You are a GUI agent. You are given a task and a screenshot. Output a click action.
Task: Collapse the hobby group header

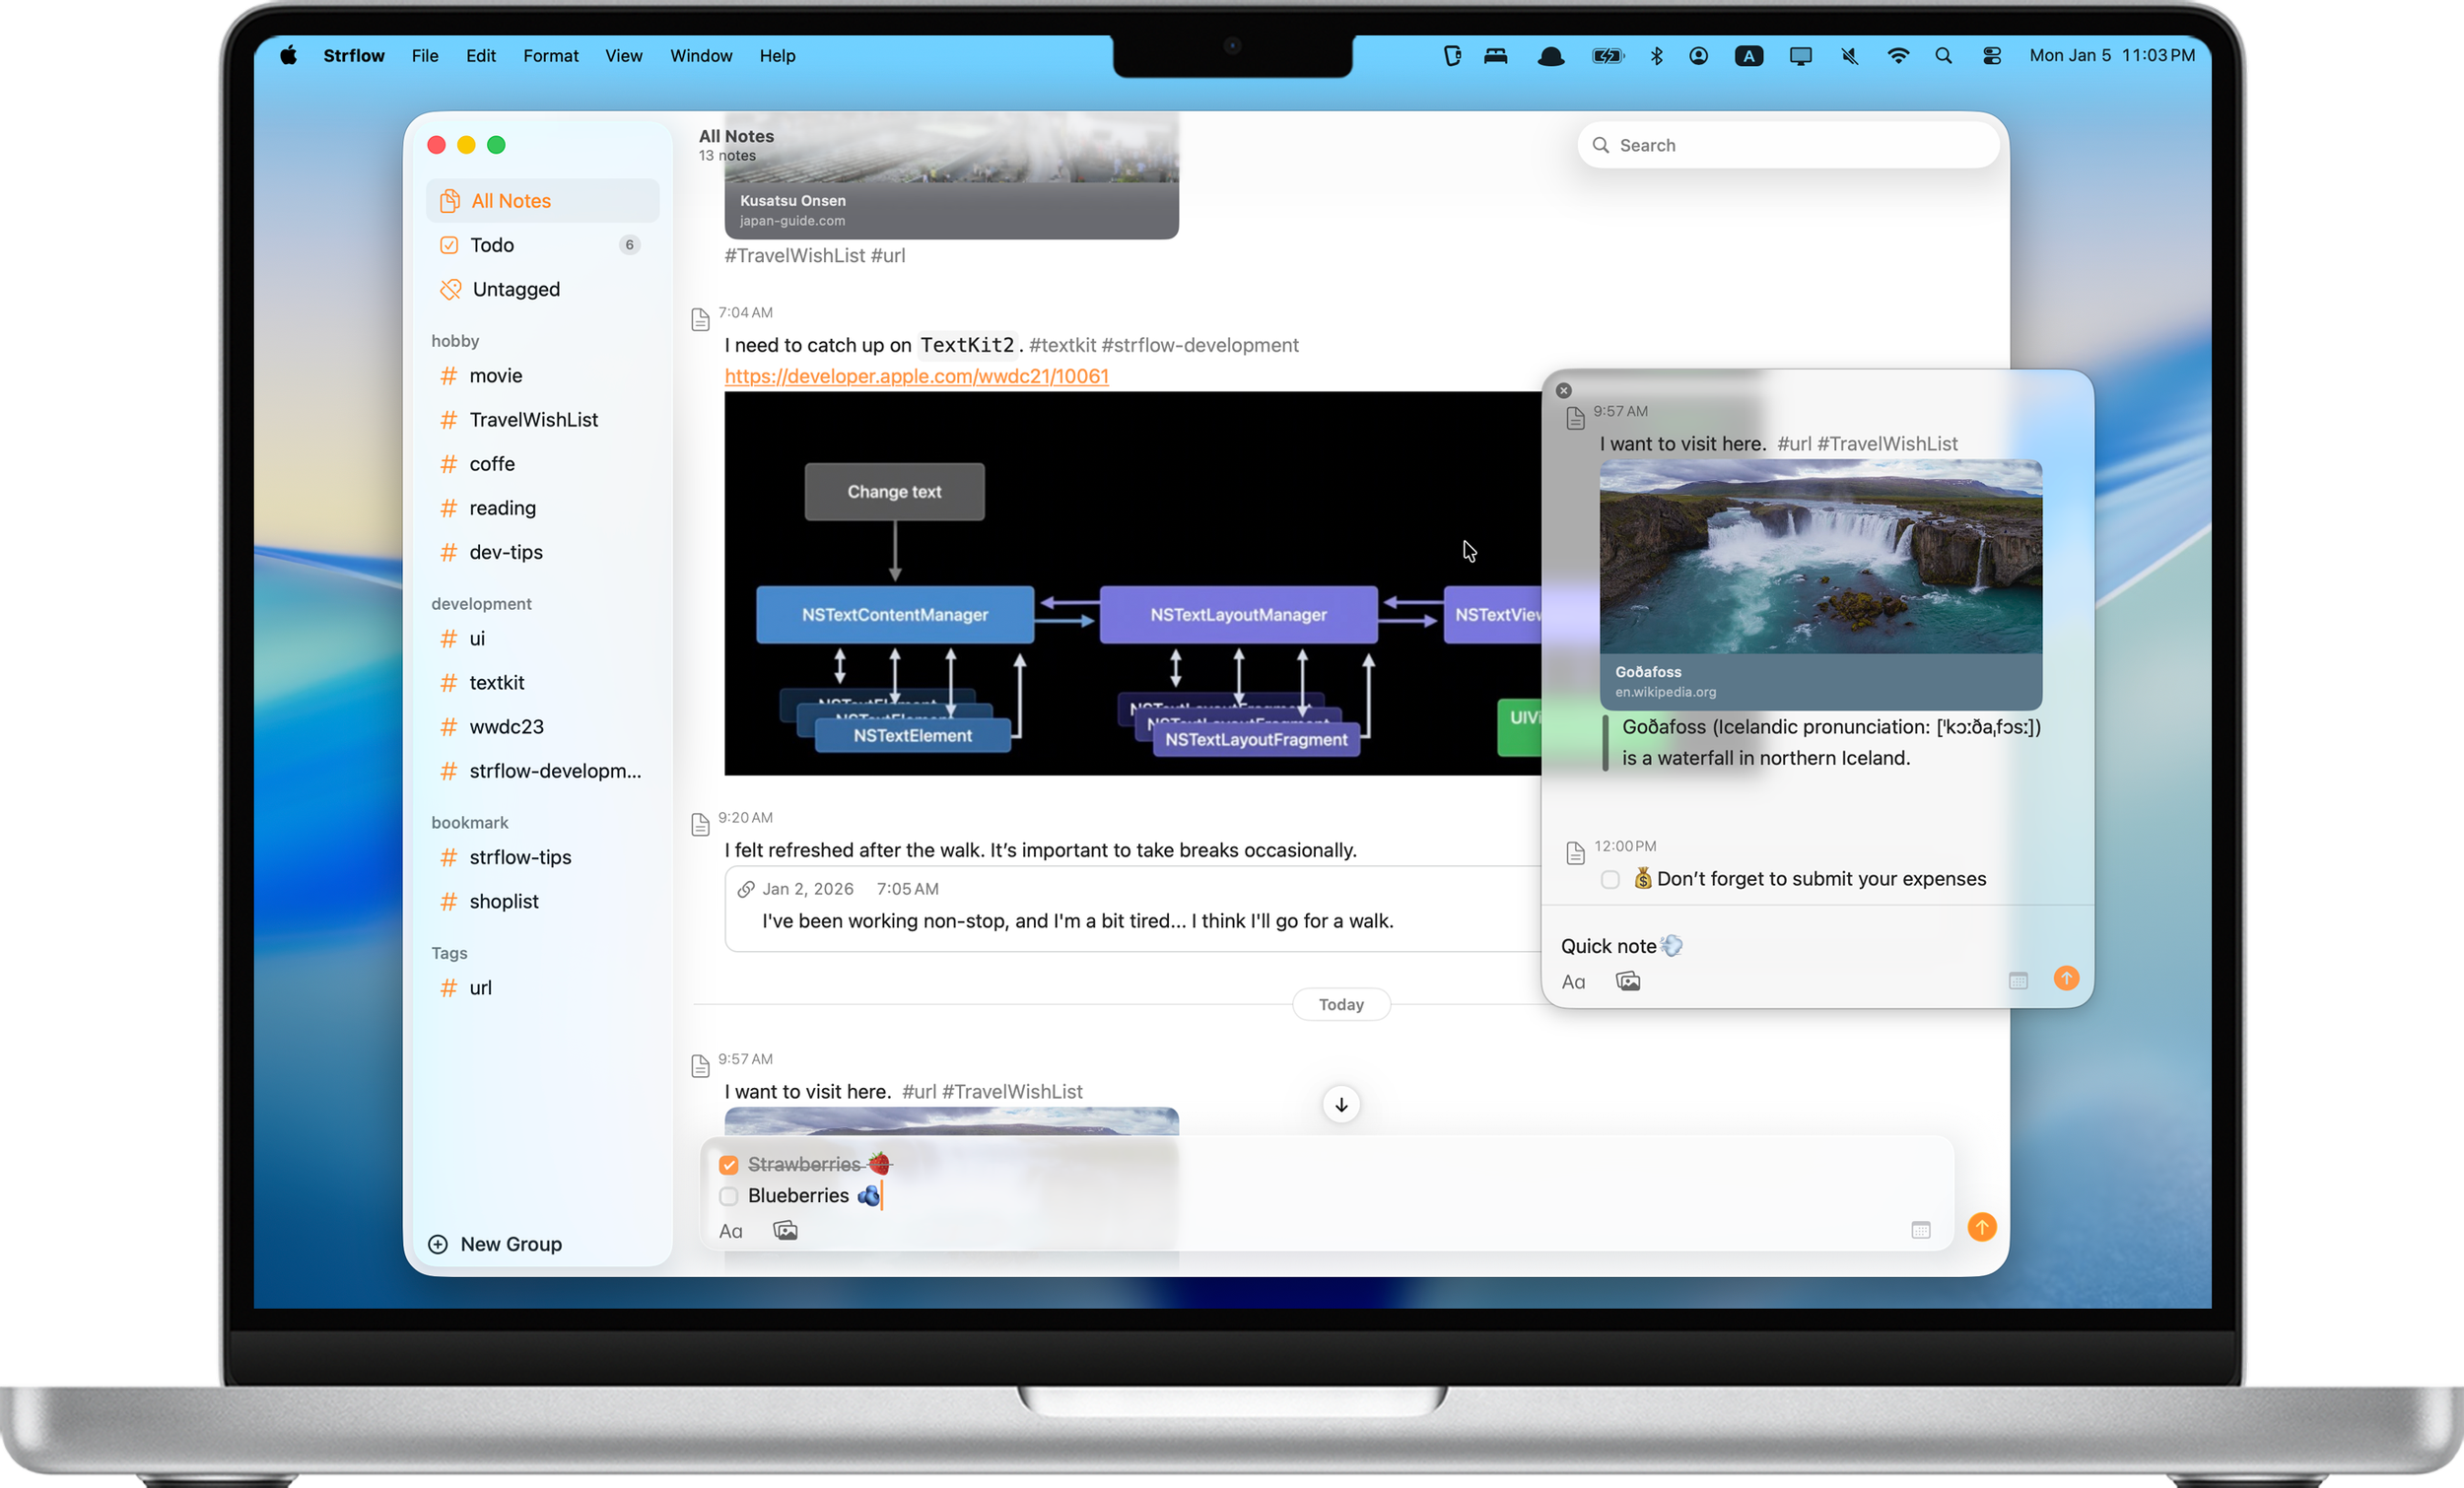pyautogui.click(x=455, y=341)
